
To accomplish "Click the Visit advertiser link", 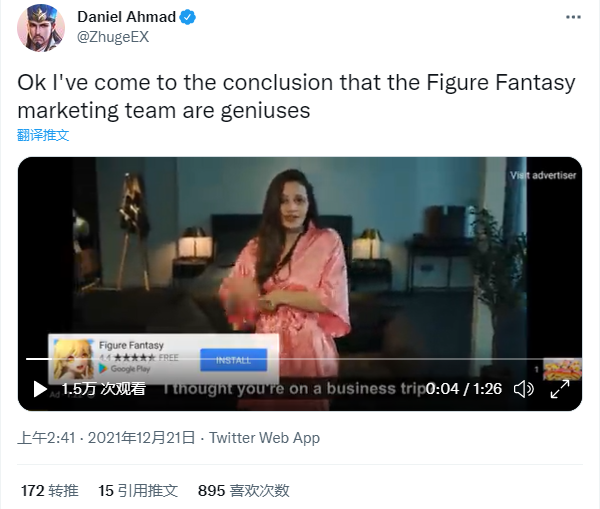I will click(543, 175).
